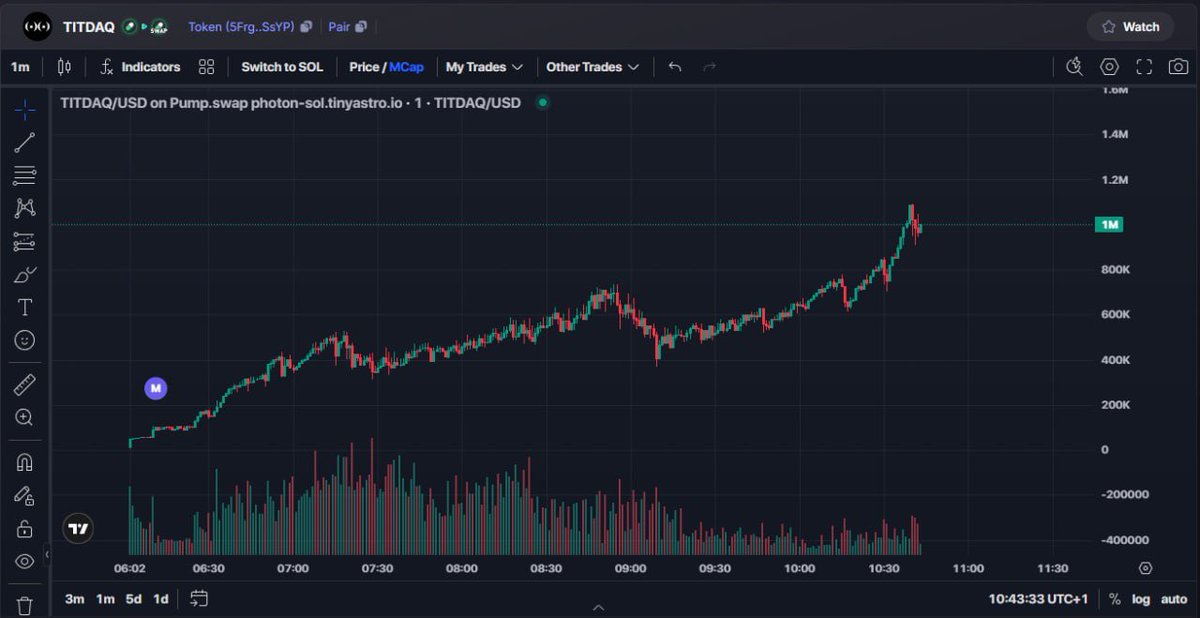The image size is (1200, 618).
Task: Redo the chart action
Action: point(710,67)
